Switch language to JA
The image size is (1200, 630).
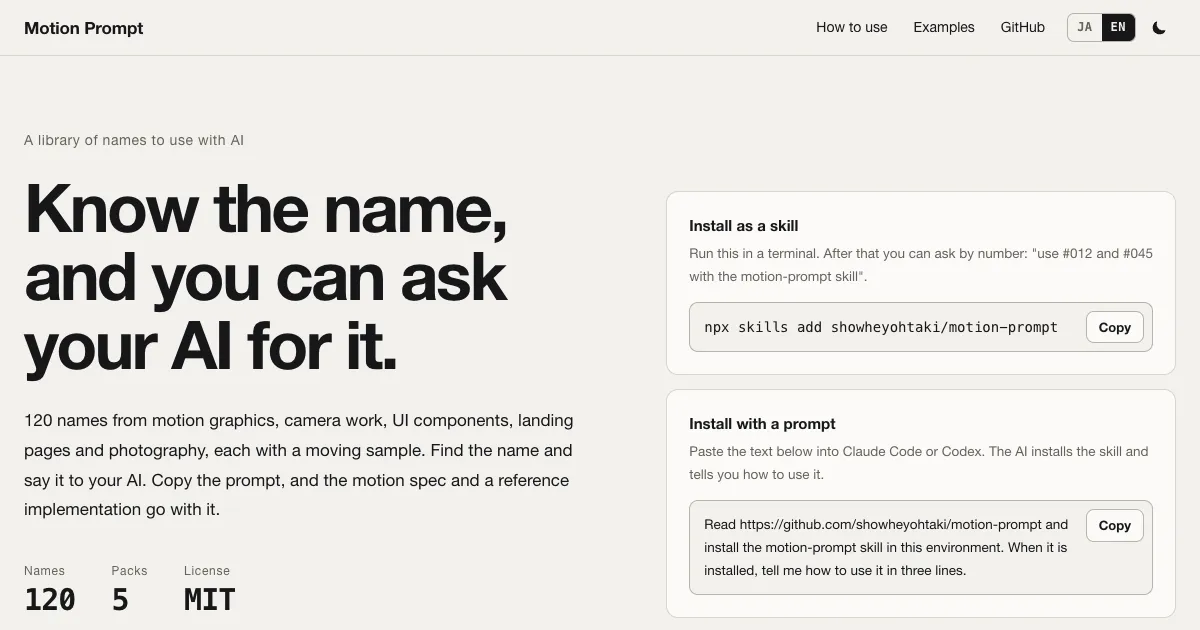1085,28
